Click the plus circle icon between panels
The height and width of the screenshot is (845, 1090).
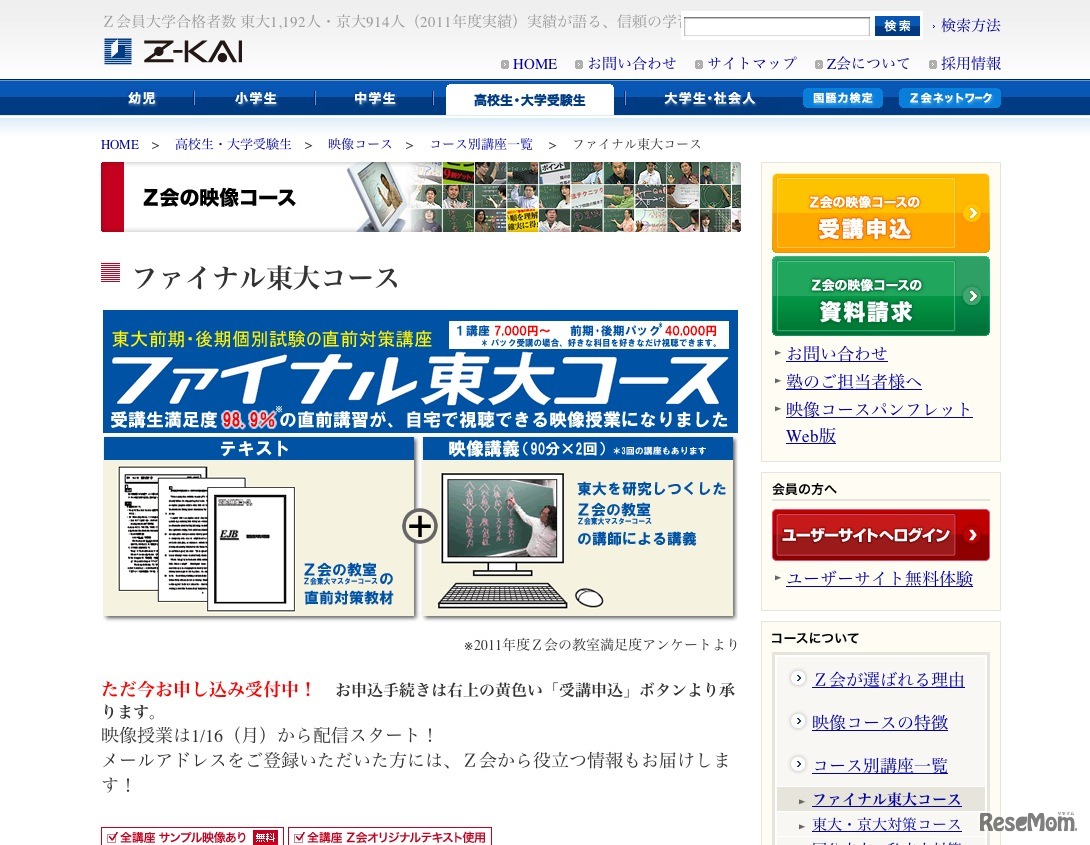point(419,526)
